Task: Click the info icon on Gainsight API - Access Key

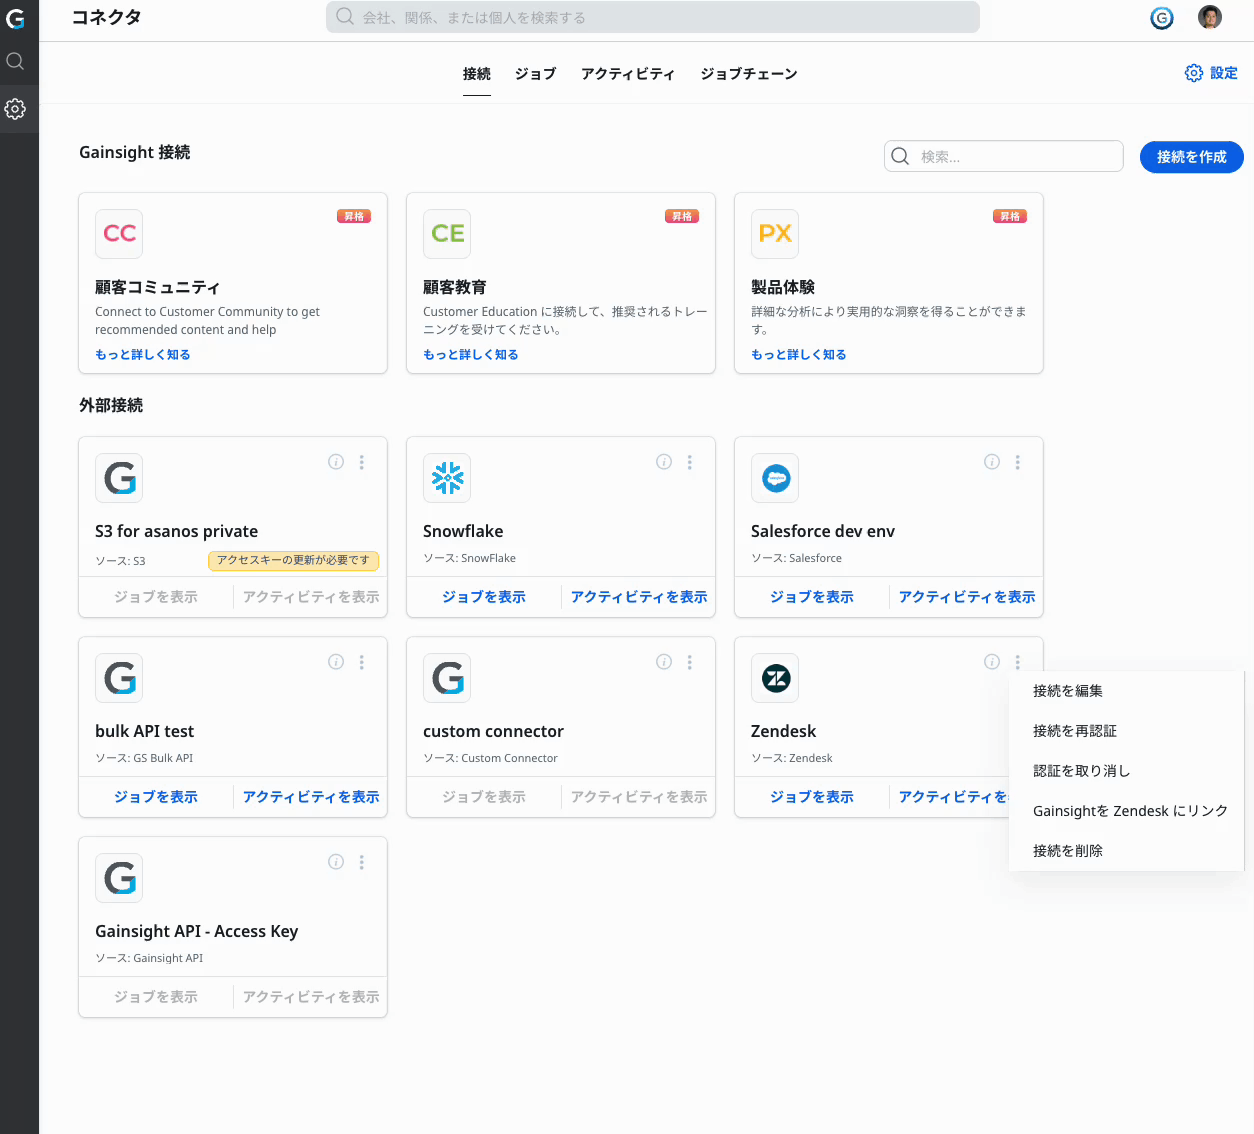Action: point(336,862)
